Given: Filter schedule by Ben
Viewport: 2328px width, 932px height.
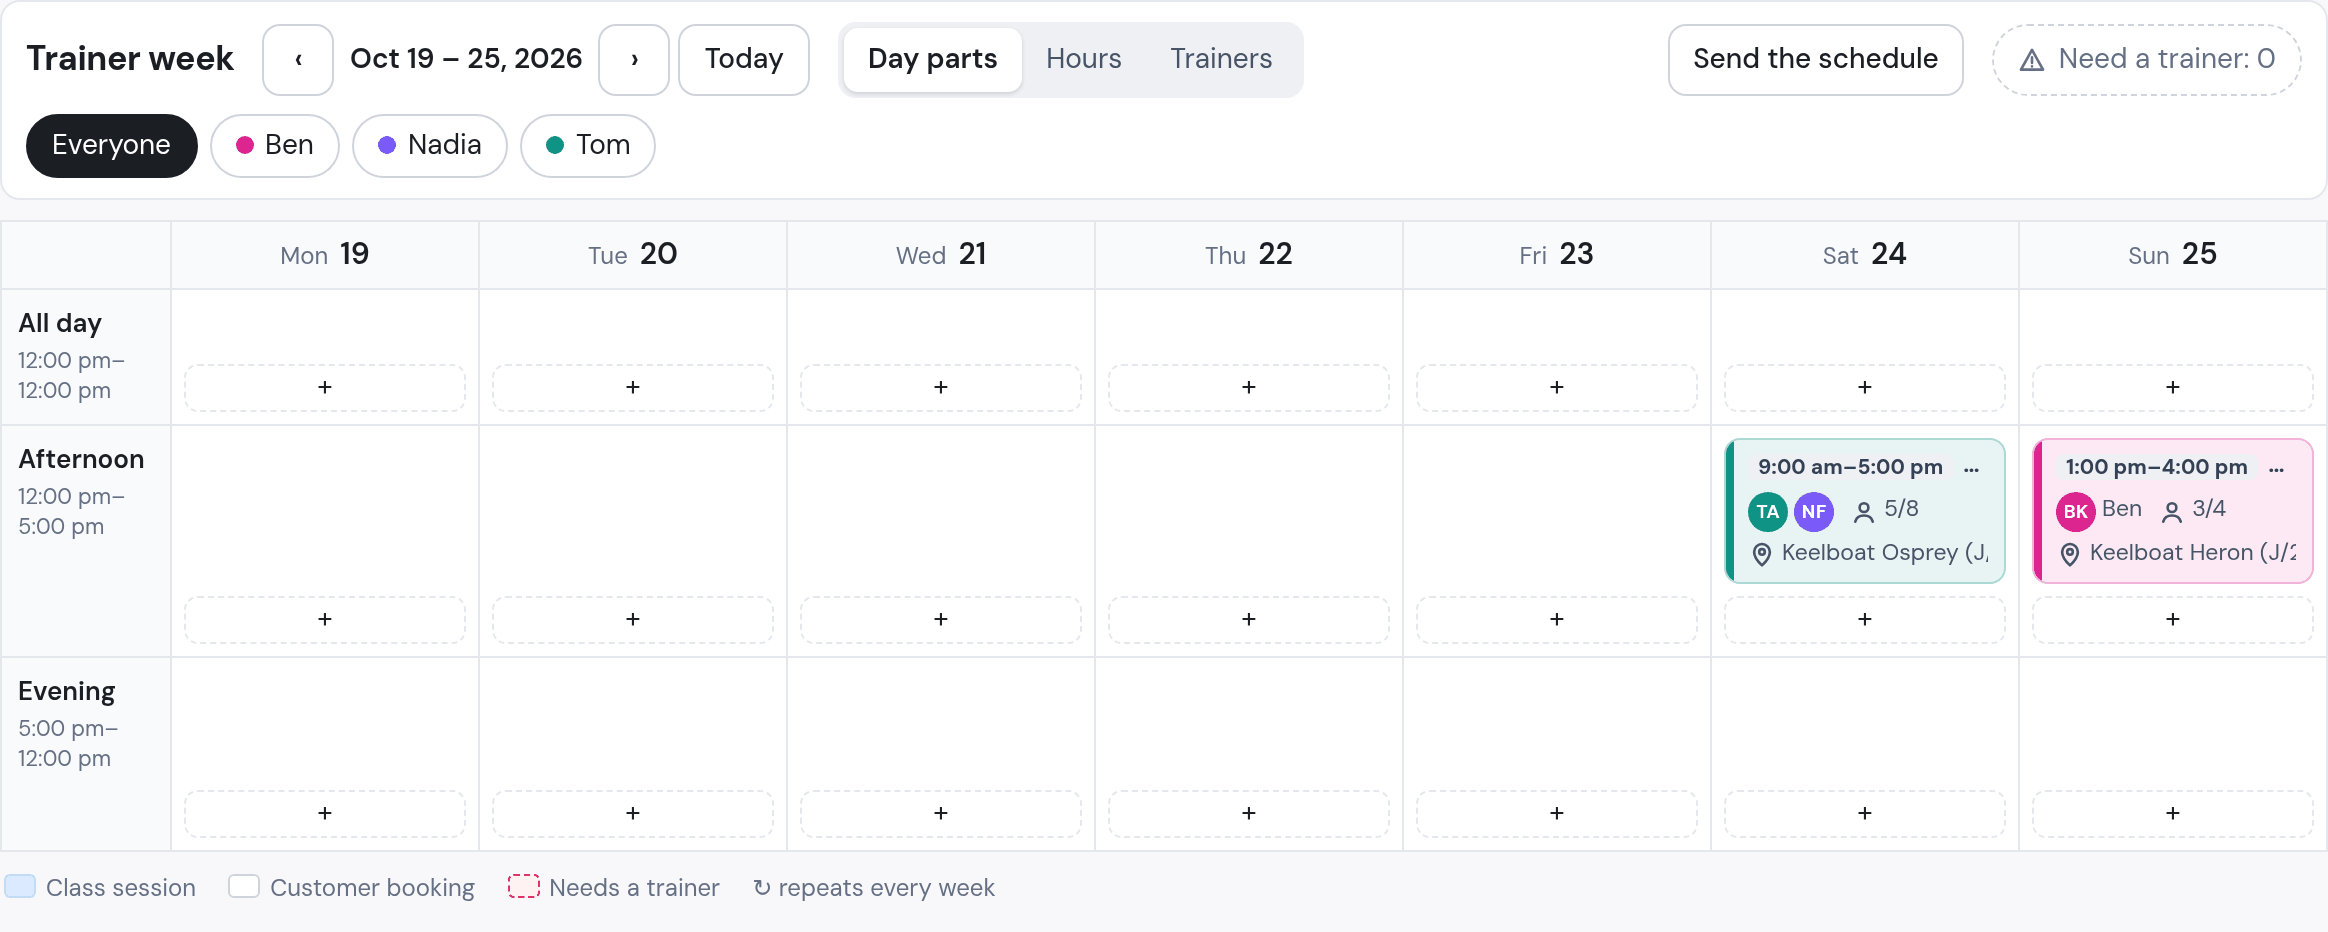Looking at the screenshot, I should point(275,146).
